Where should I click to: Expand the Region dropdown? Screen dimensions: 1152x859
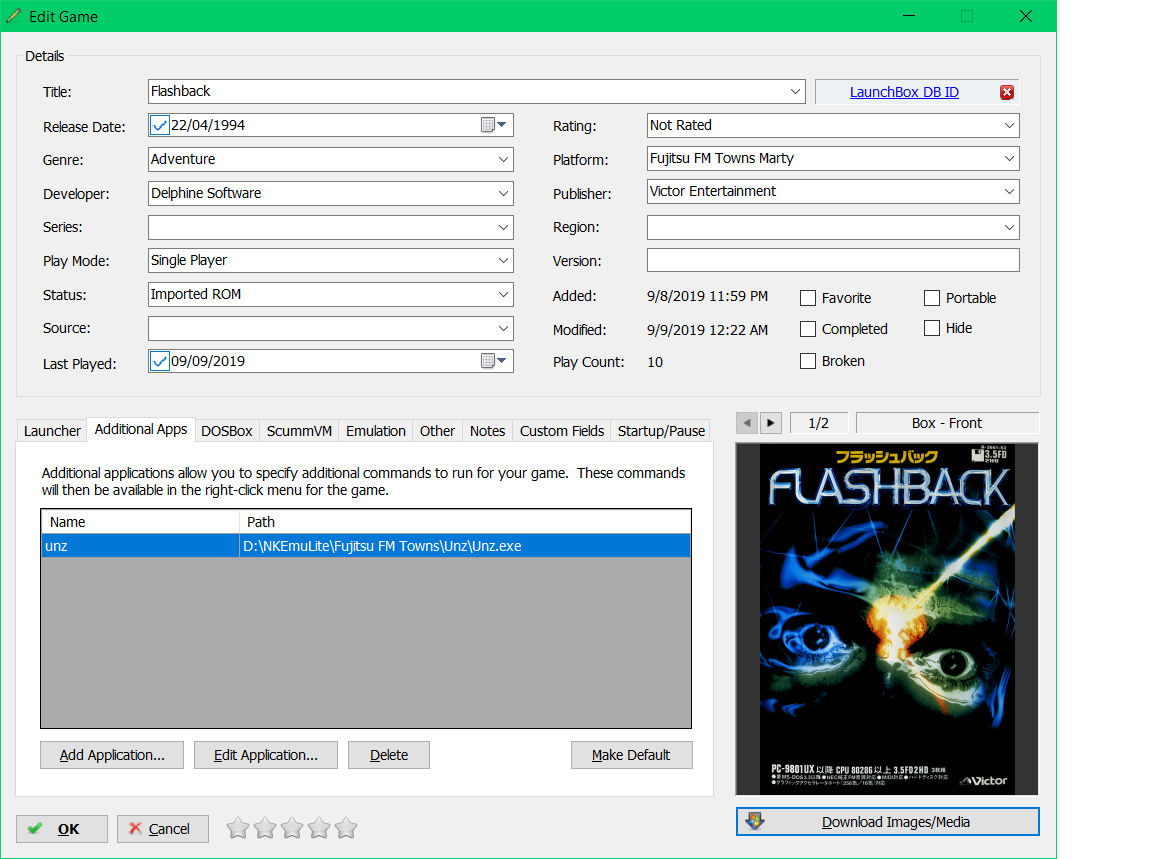click(1009, 227)
